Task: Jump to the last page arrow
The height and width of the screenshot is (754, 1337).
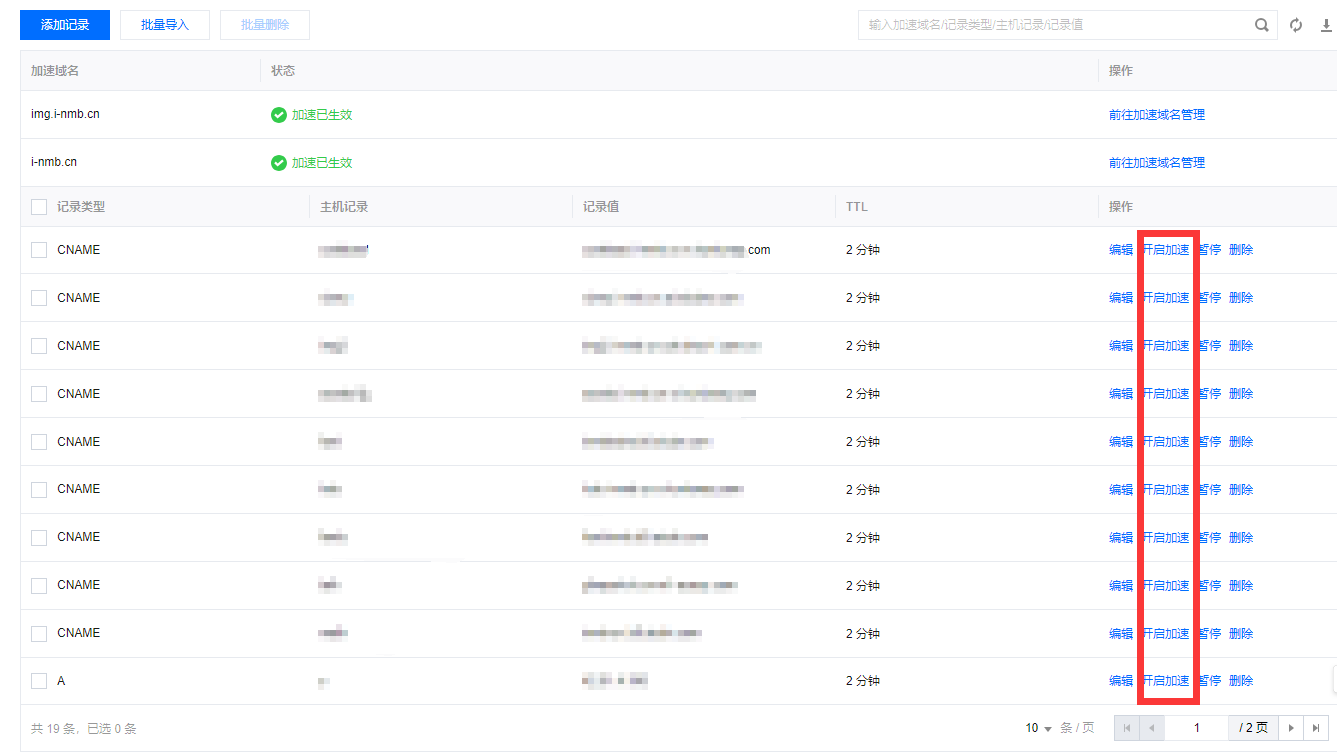Action: tap(1316, 728)
